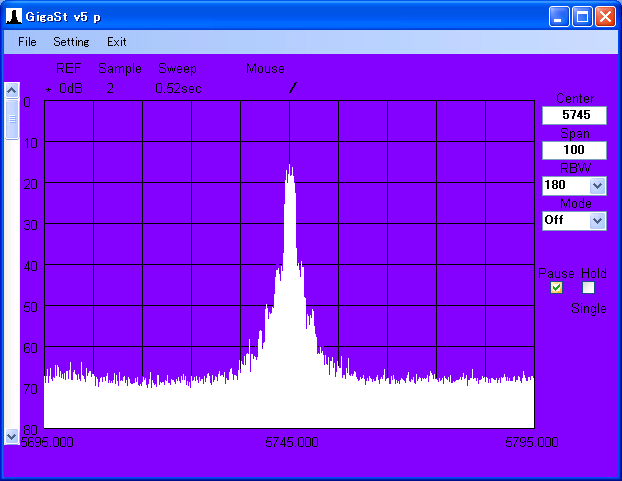Close the GigaSt window

click(605, 17)
